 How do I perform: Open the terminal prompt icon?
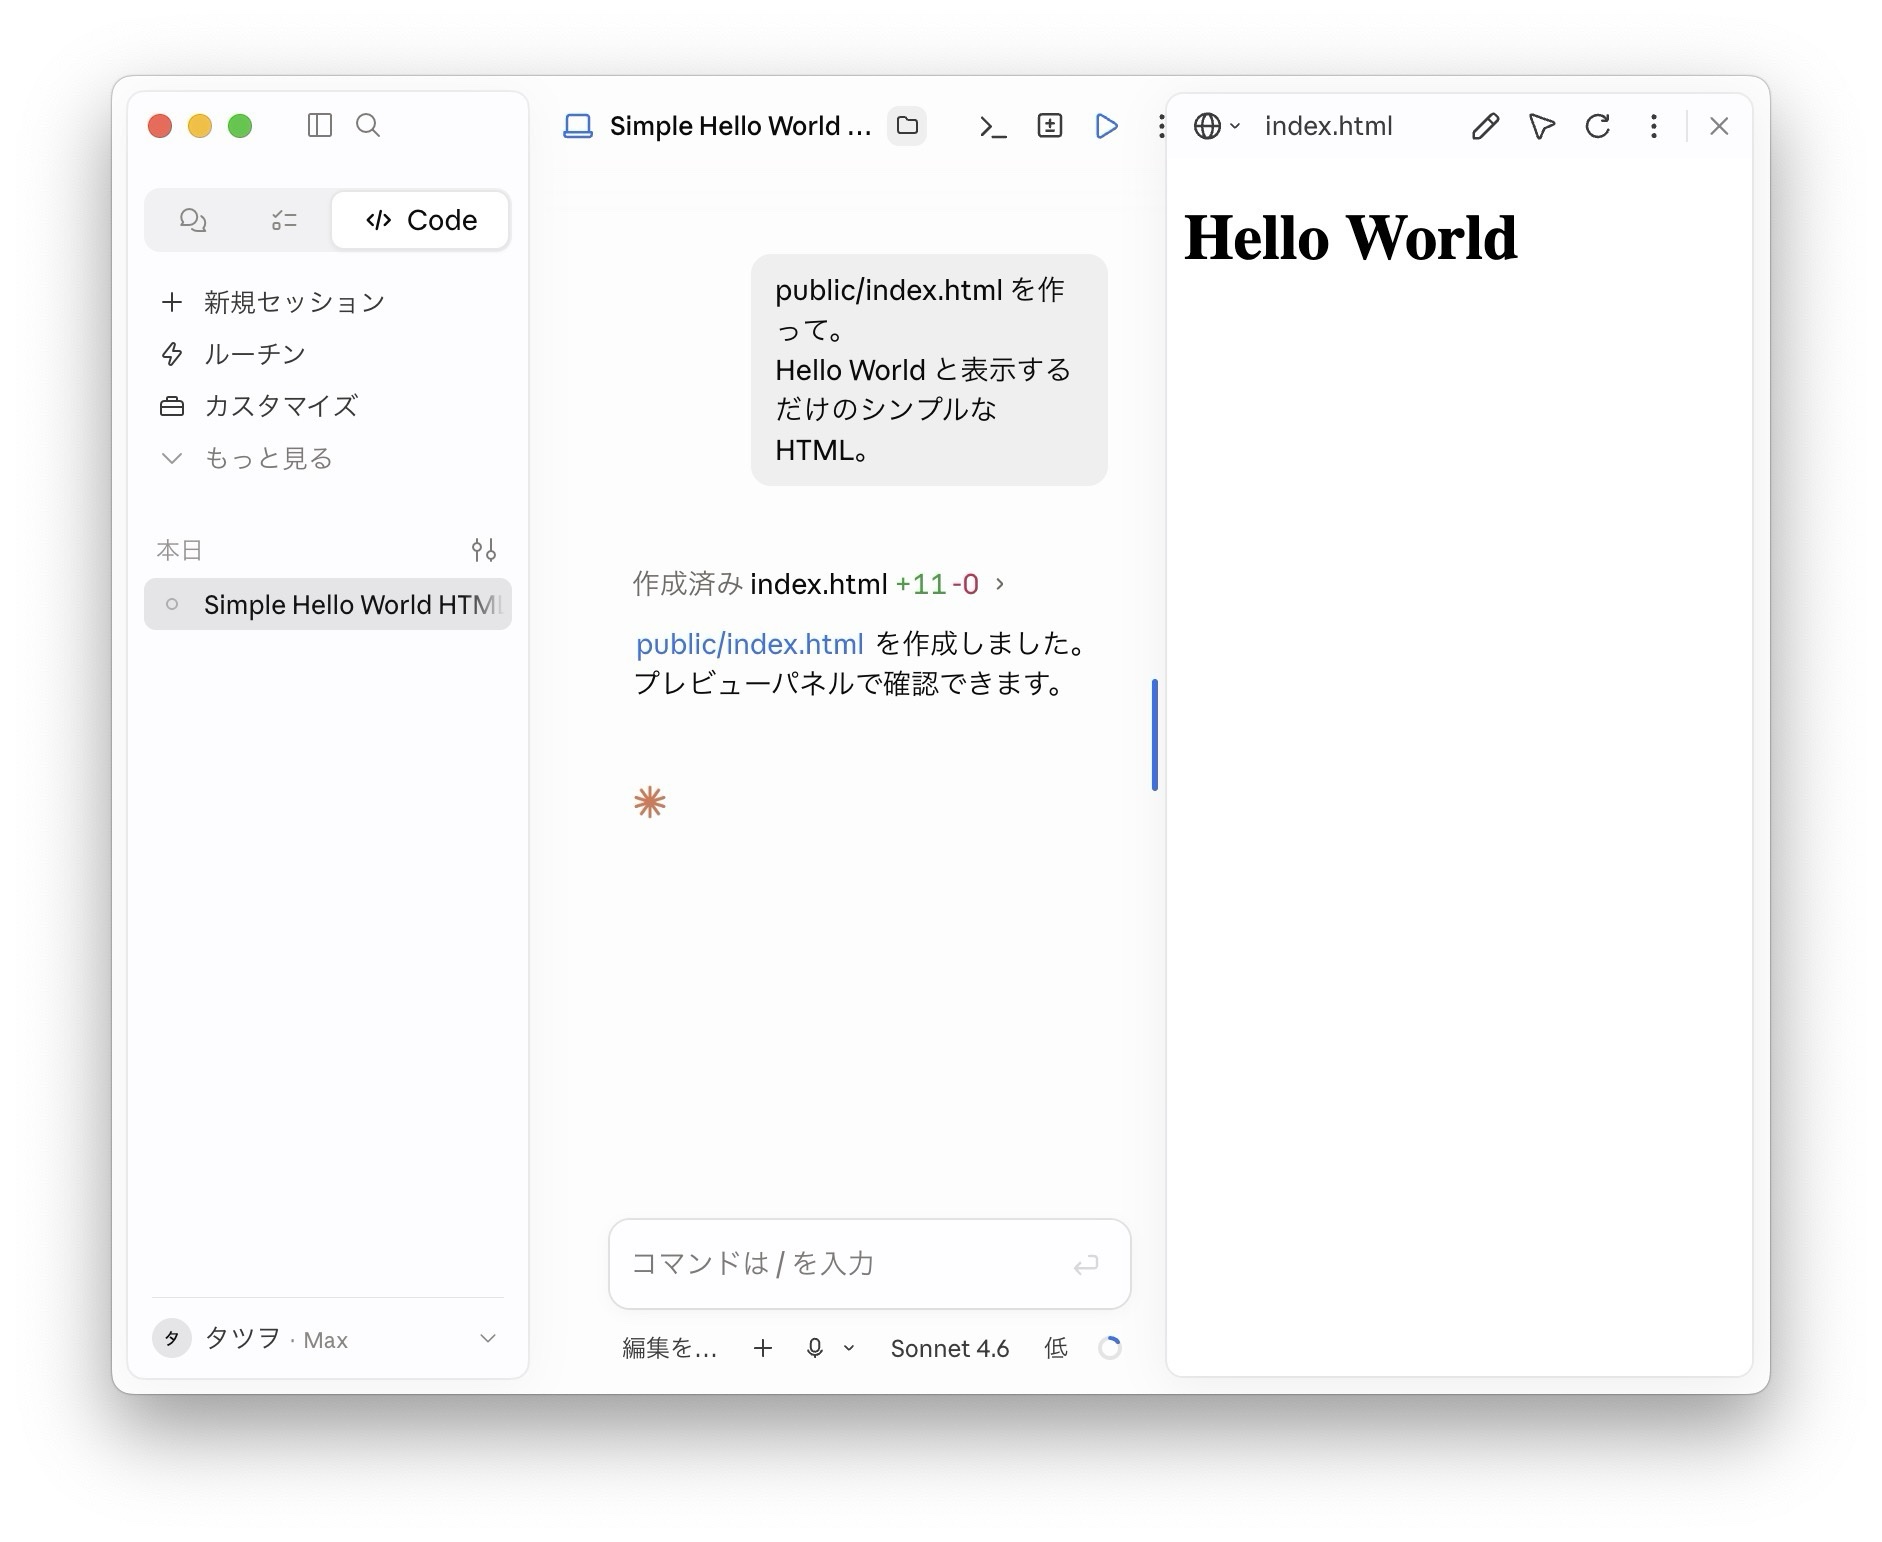(992, 126)
